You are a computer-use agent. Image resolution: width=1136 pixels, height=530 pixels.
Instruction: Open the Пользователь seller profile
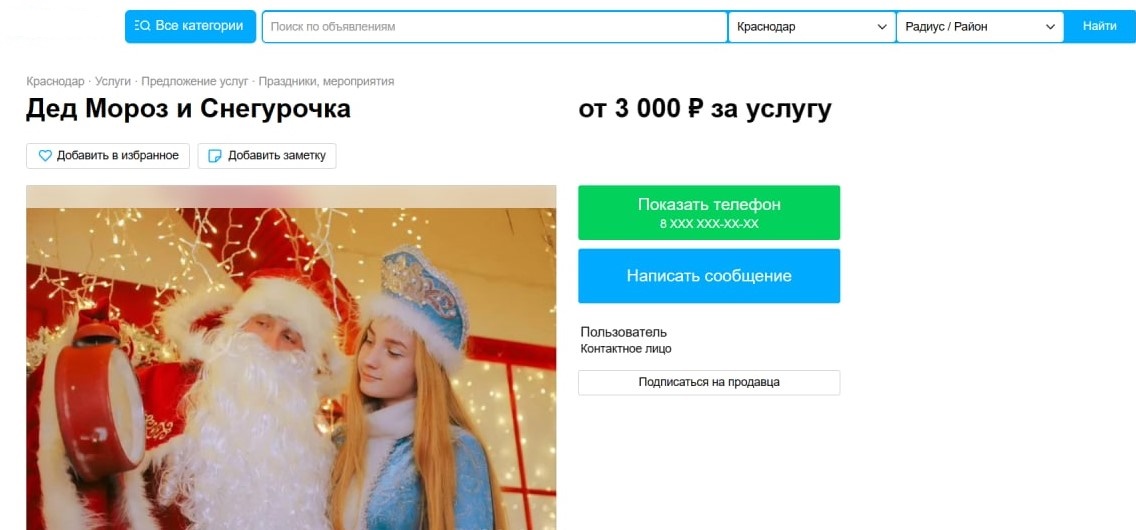tap(624, 332)
